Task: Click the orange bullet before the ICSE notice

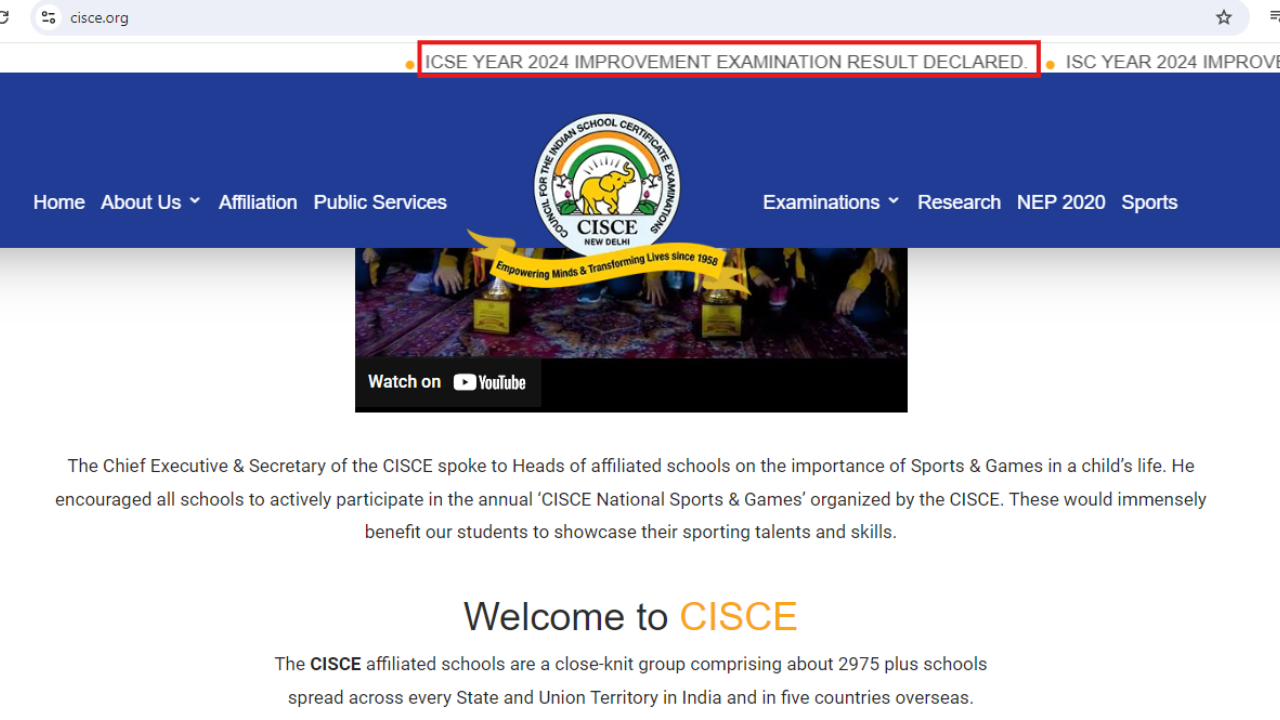Action: (410, 63)
